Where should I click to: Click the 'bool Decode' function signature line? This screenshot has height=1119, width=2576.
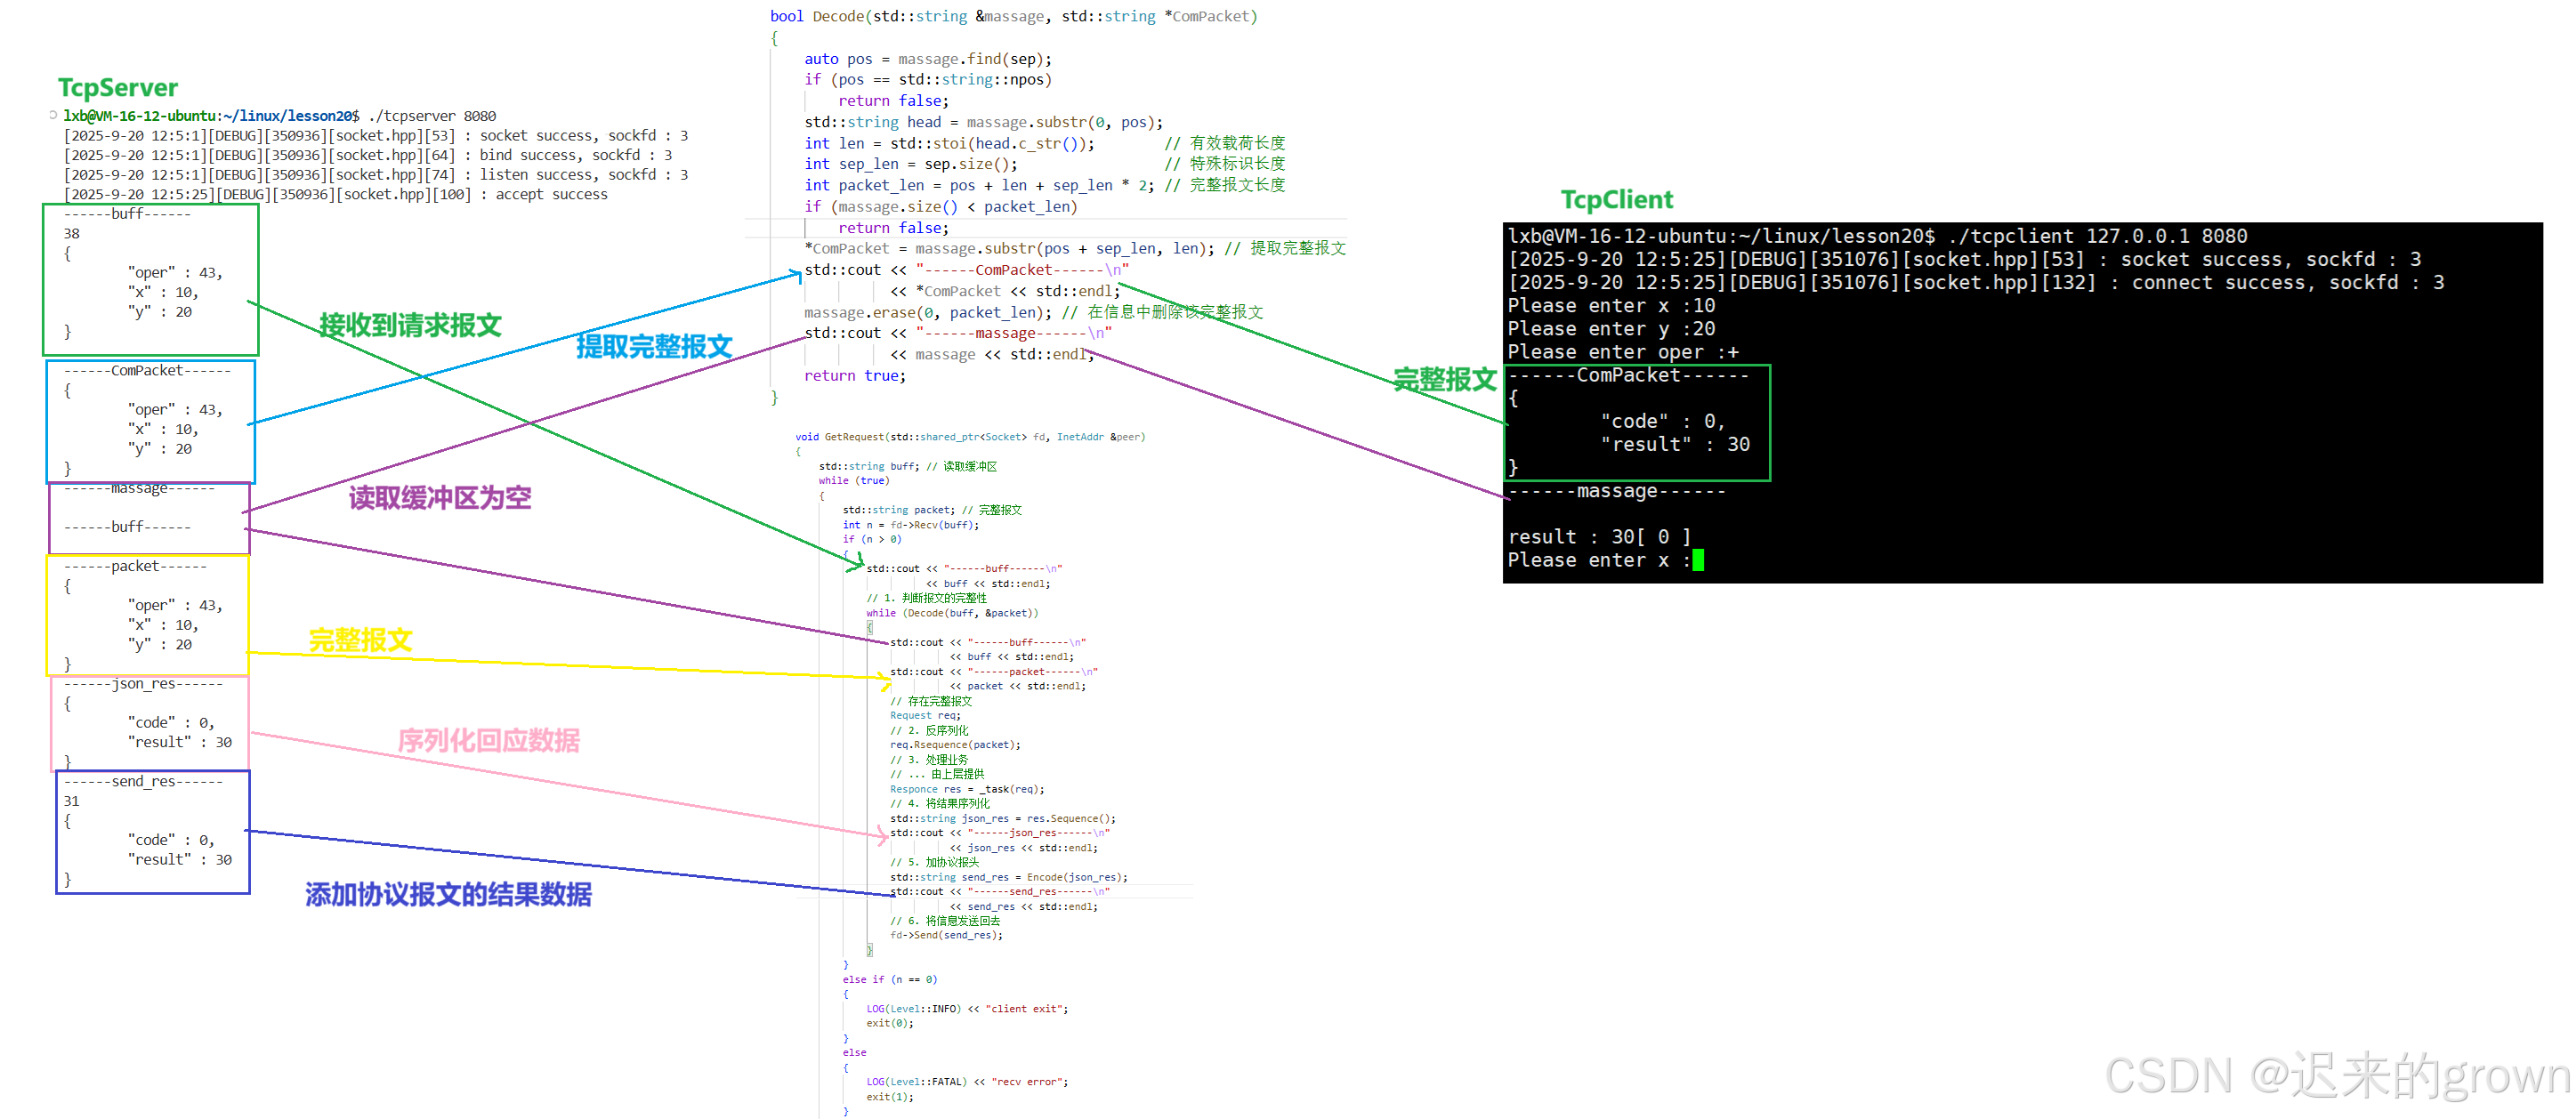[x=1013, y=16]
